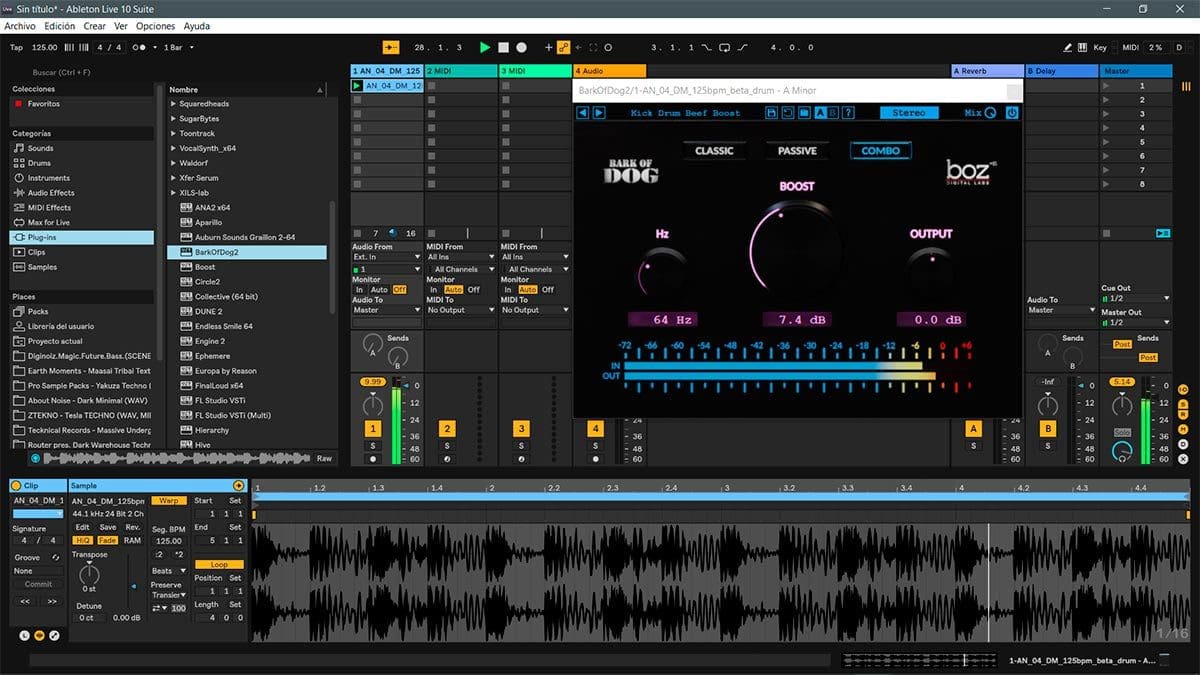Open the Ver menu
Image resolution: width=1200 pixels, height=675 pixels.
(121, 26)
